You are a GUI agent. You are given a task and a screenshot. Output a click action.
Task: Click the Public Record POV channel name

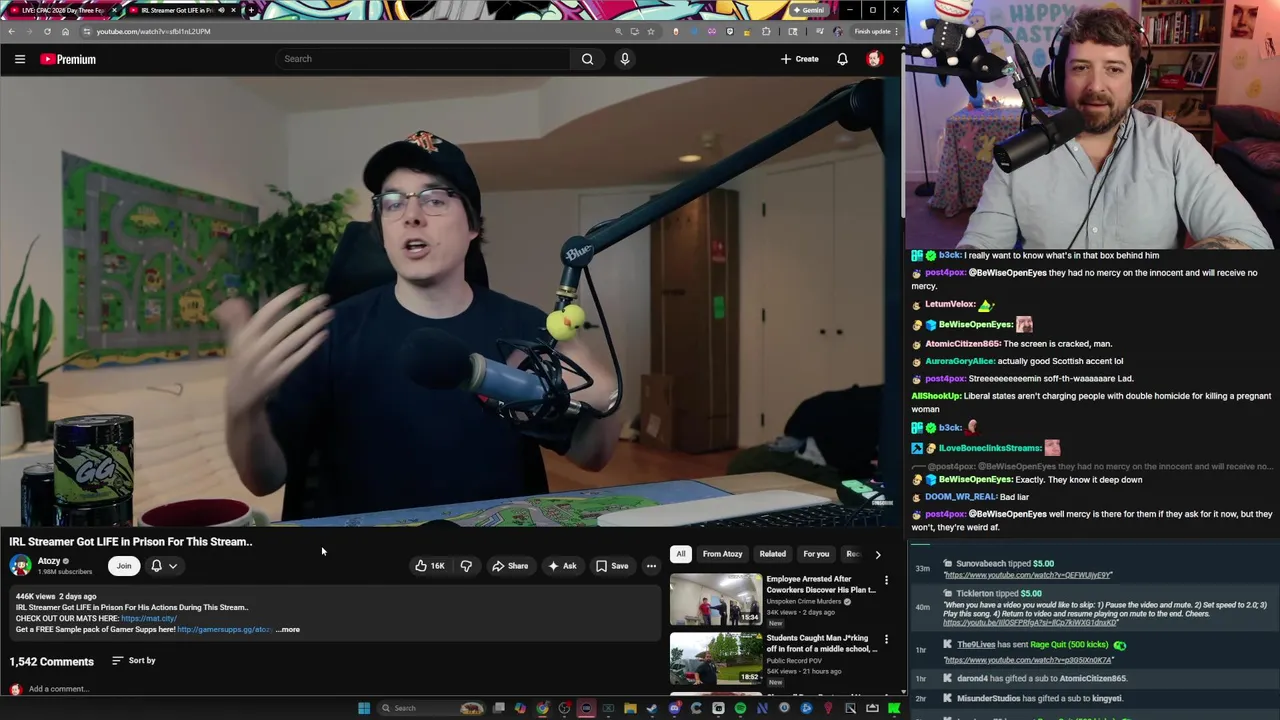pyautogui.click(x=802, y=661)
